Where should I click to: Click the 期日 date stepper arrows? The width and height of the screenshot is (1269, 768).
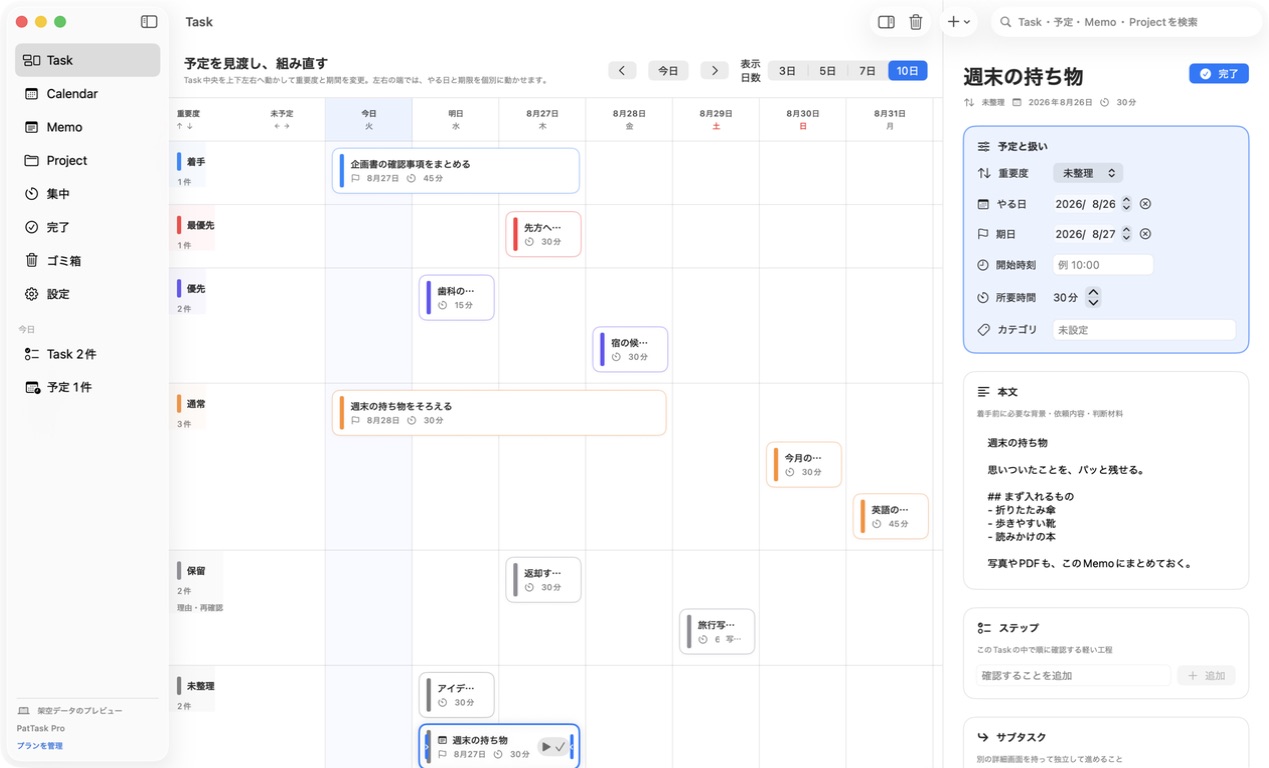(1126, 234)
